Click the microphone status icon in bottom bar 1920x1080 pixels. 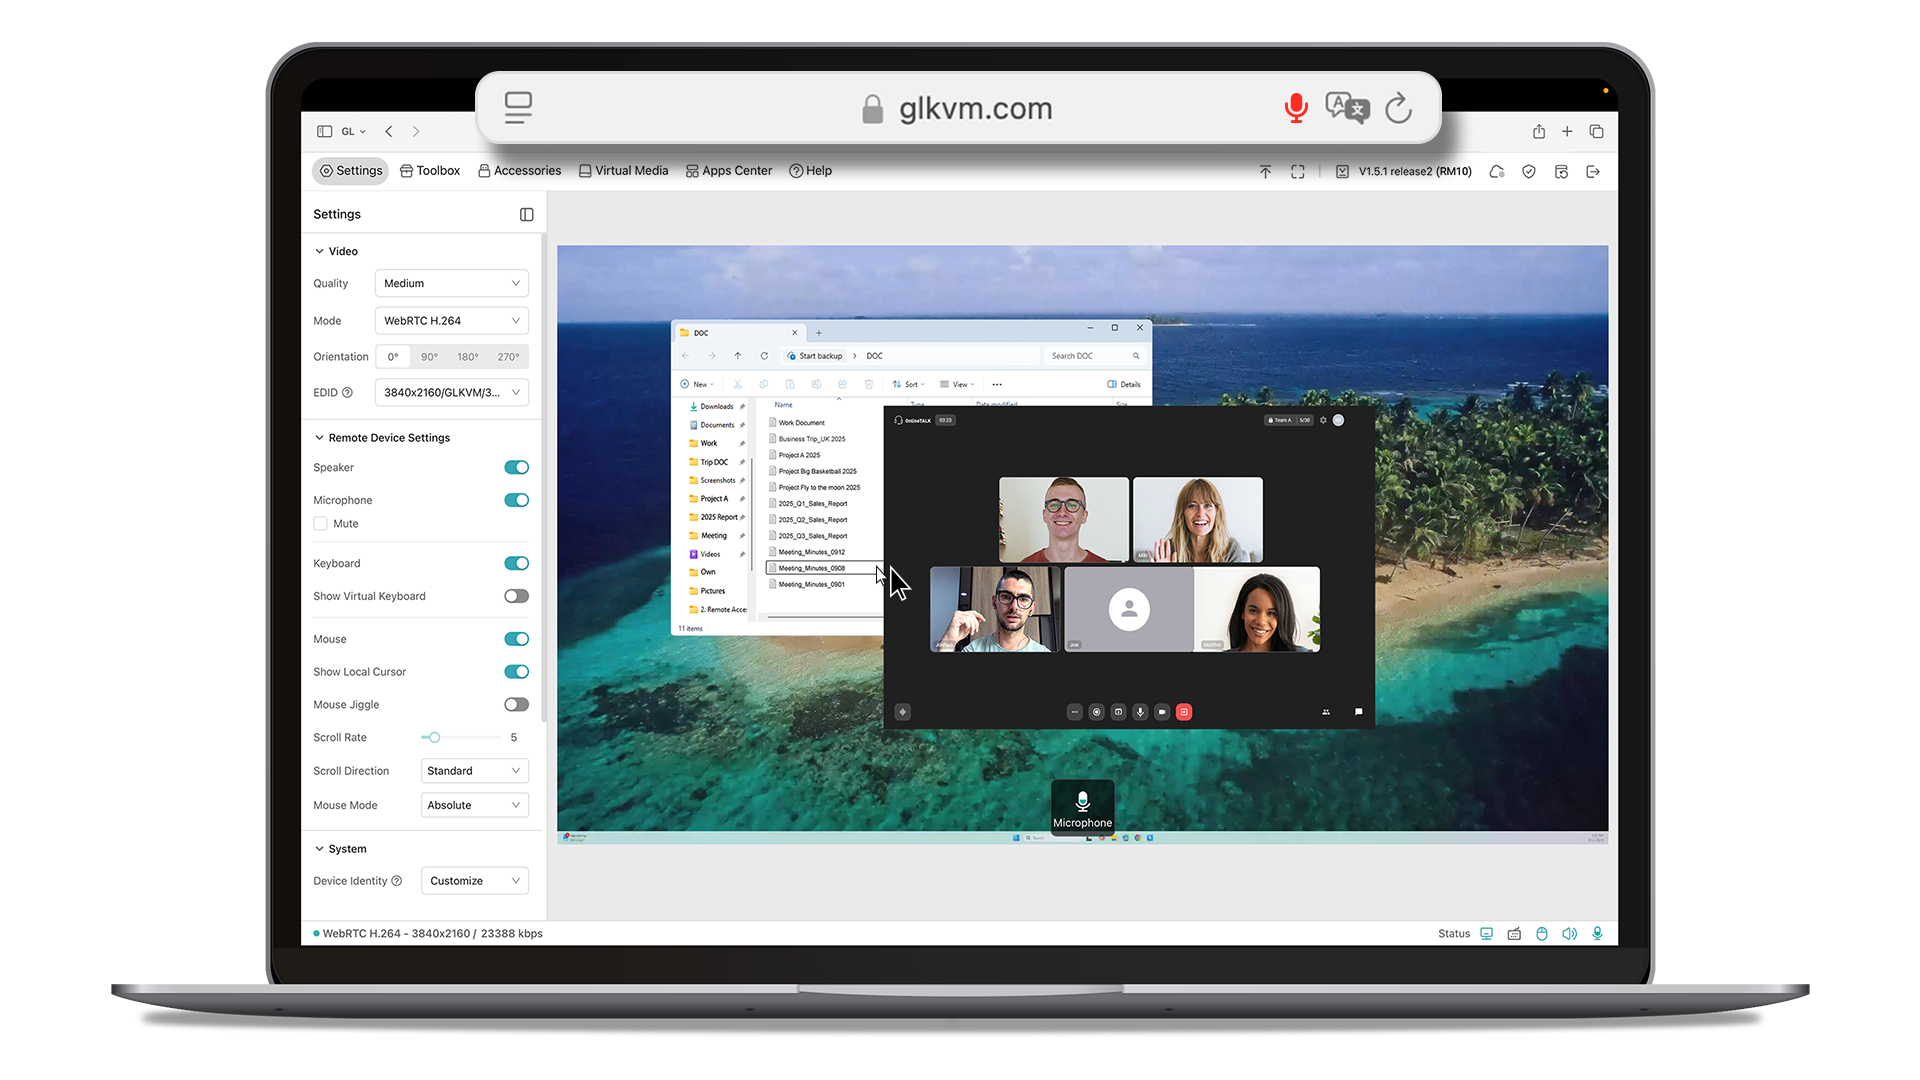tap(1597, 933)
